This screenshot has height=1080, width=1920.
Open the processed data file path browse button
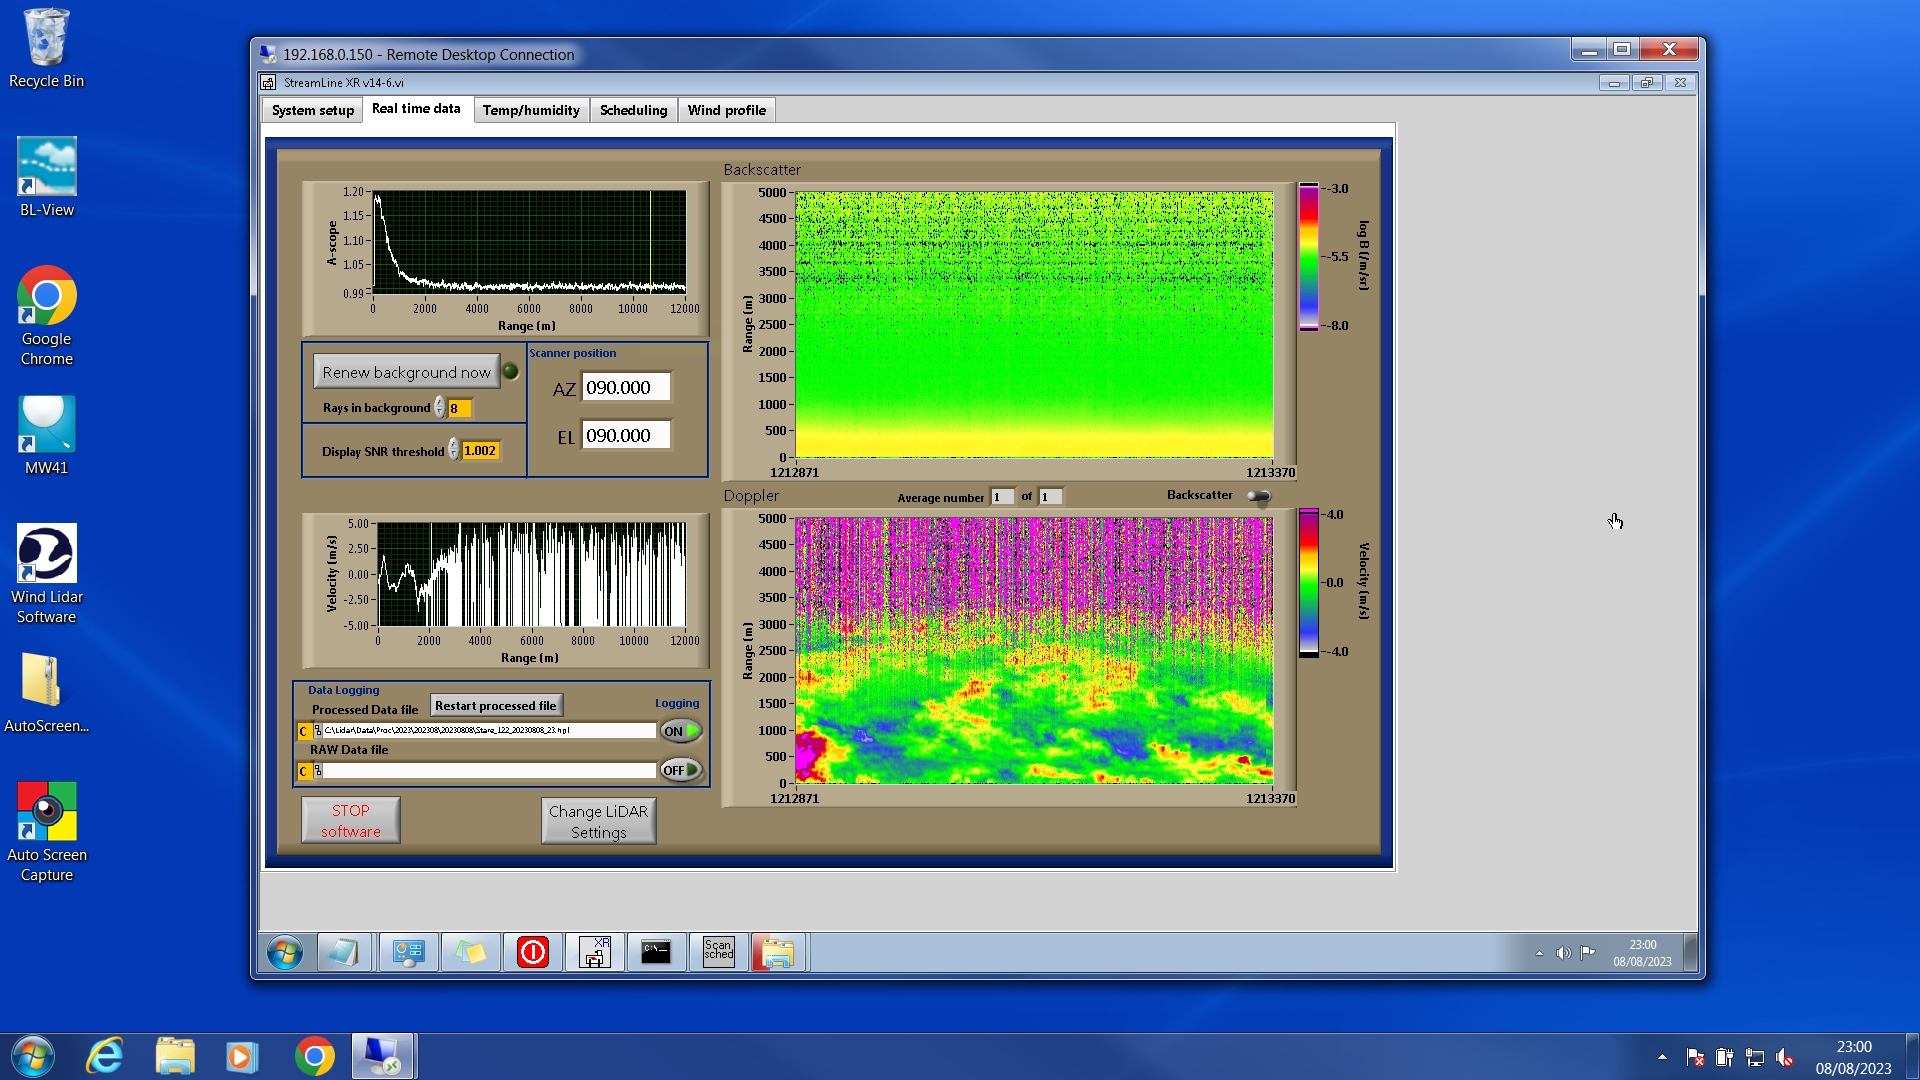click(x=318, y=731)
